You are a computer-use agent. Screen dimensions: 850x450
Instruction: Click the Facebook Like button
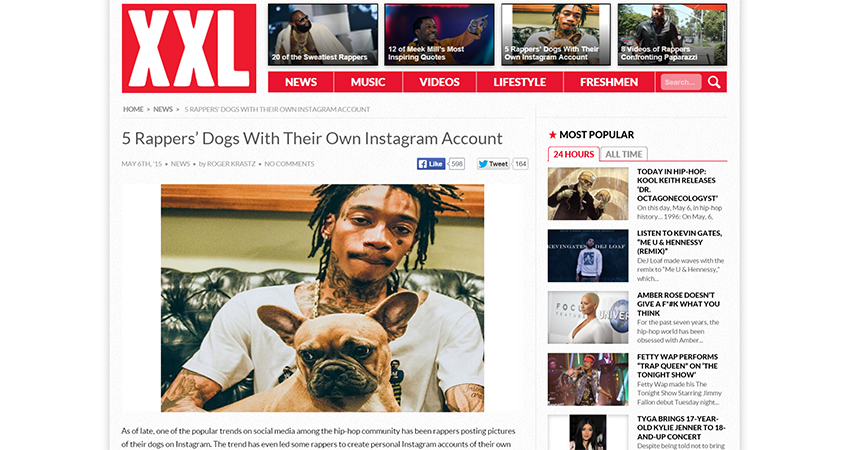(431, 164)
